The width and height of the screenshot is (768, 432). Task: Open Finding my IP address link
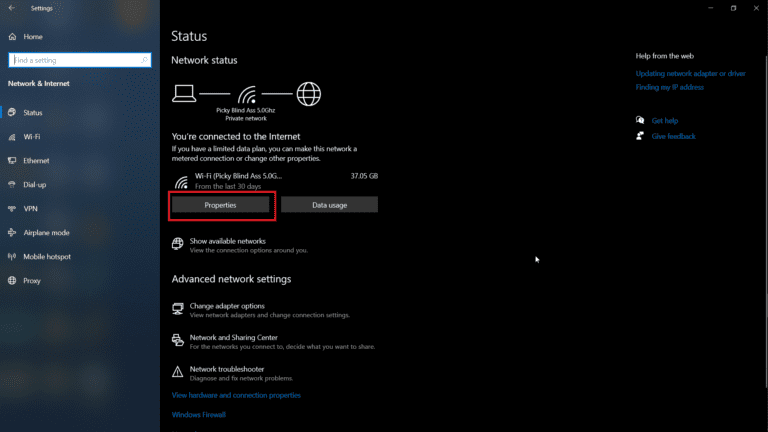click(670, 87)
